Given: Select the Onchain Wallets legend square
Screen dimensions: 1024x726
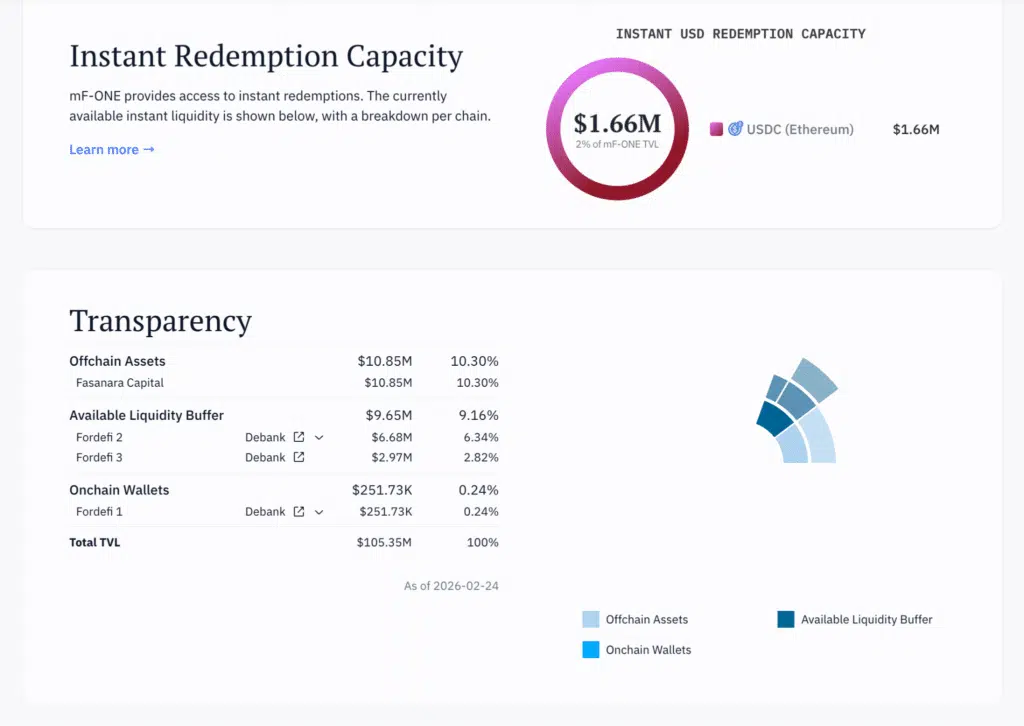Looking at the screenshot, I should (x=590, y=650).
